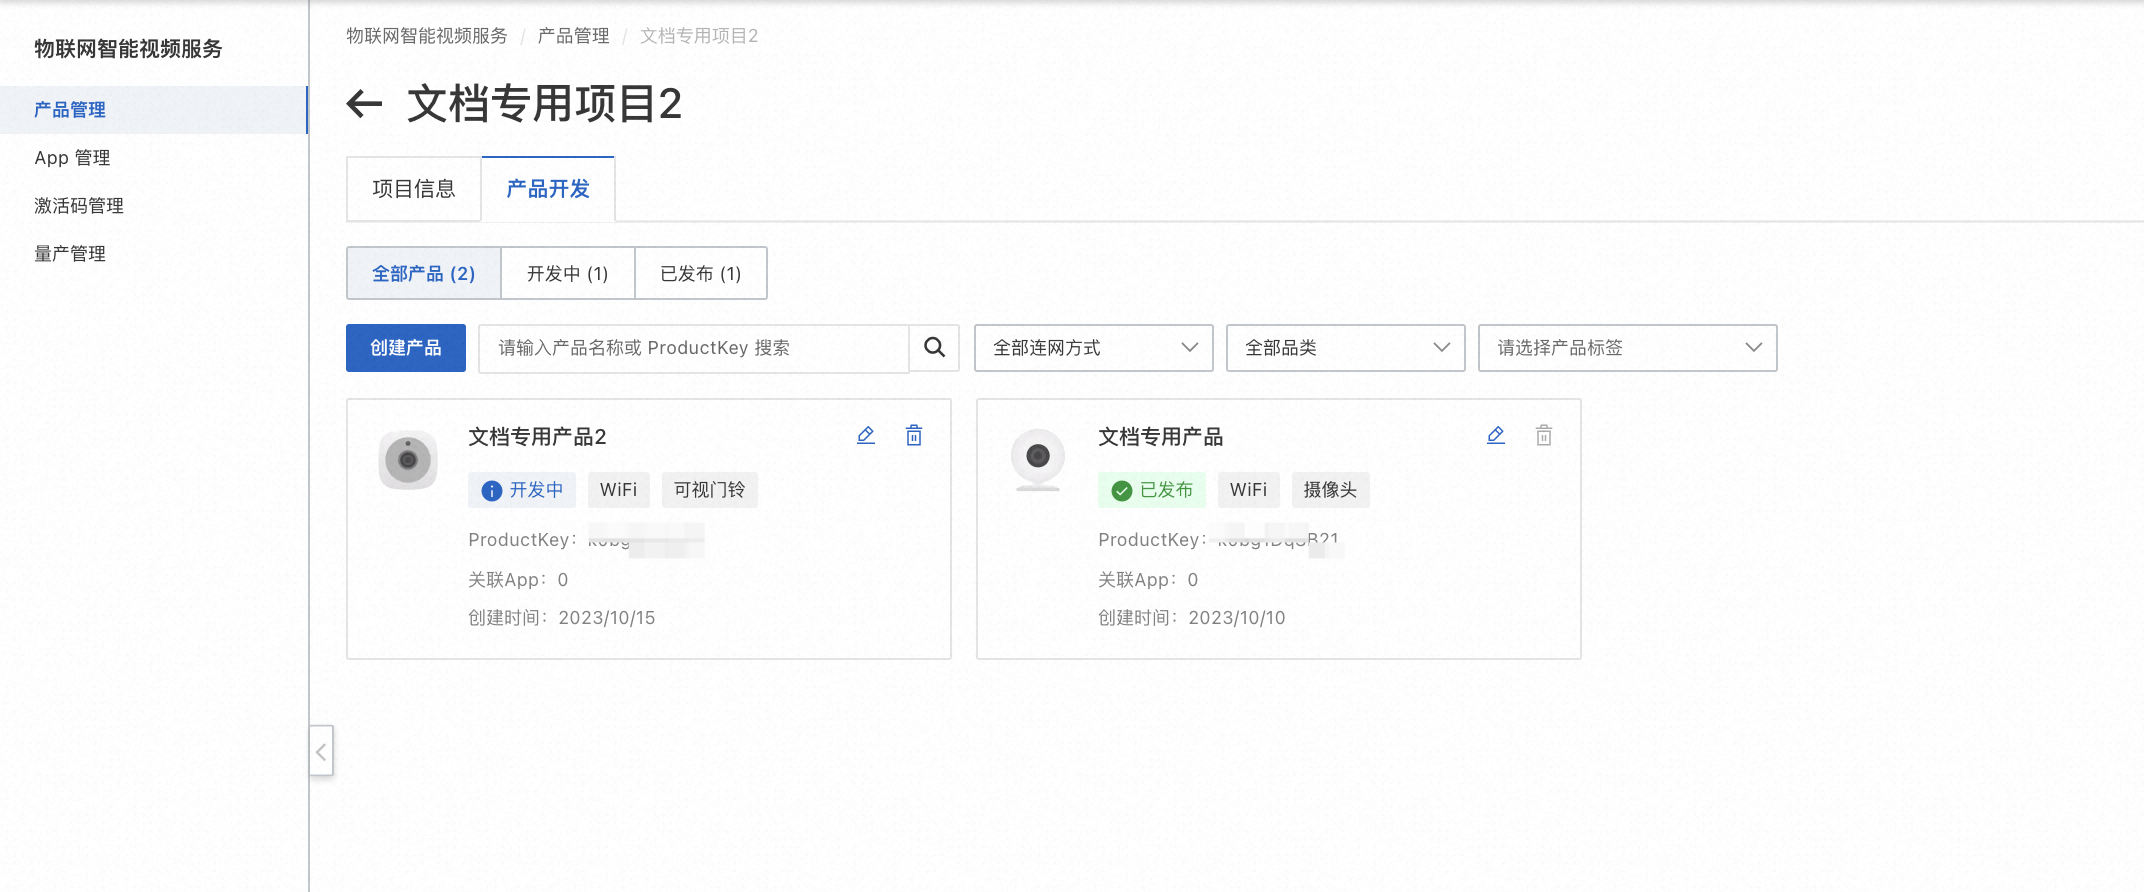This screenshot has height=892, width=2144.
Task: Click the blue info icon in 开发中 tag
Action: pyautogui.click(x=491, y=490)
